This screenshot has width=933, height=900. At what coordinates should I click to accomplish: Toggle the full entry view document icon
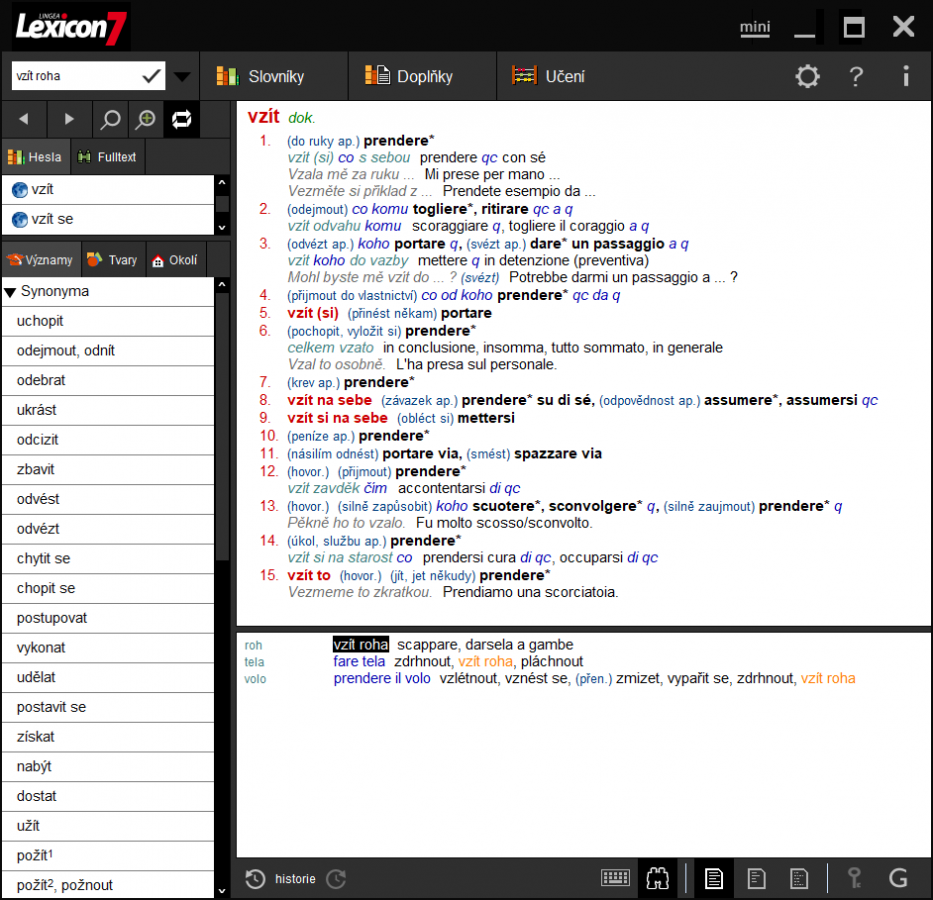pos(713,878)
